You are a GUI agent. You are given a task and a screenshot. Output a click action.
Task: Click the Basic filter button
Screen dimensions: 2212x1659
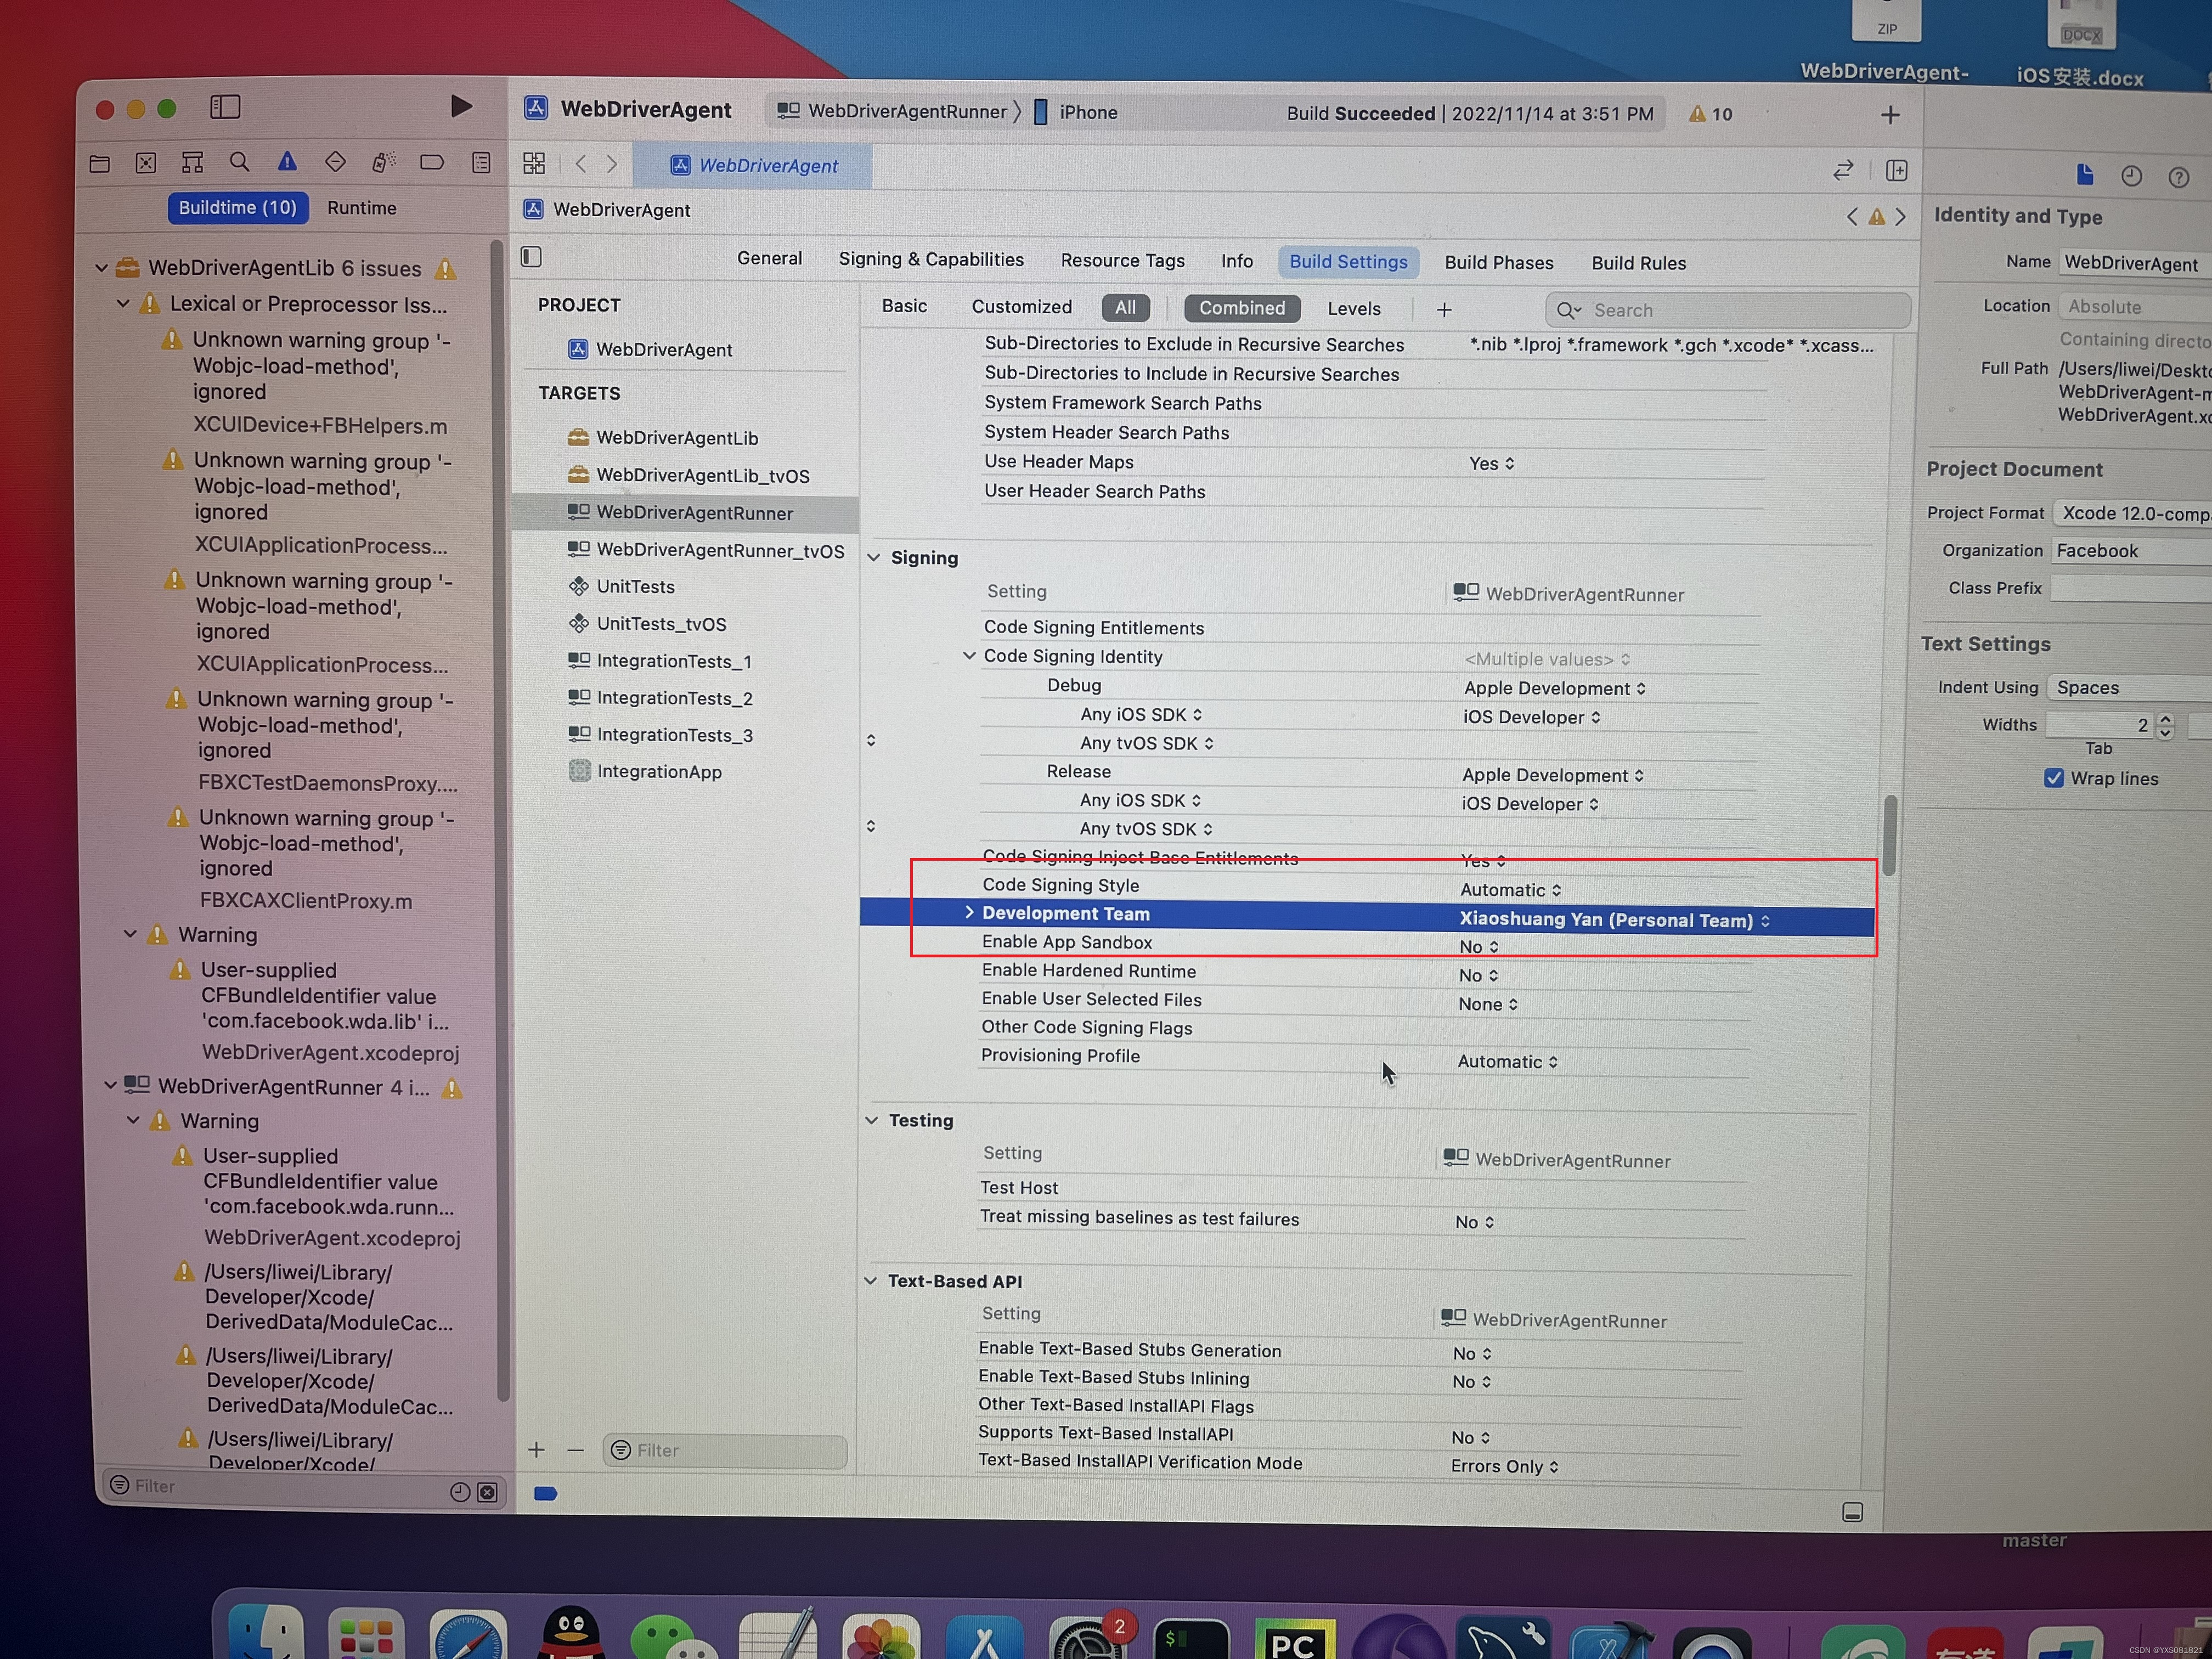(904, 306)
